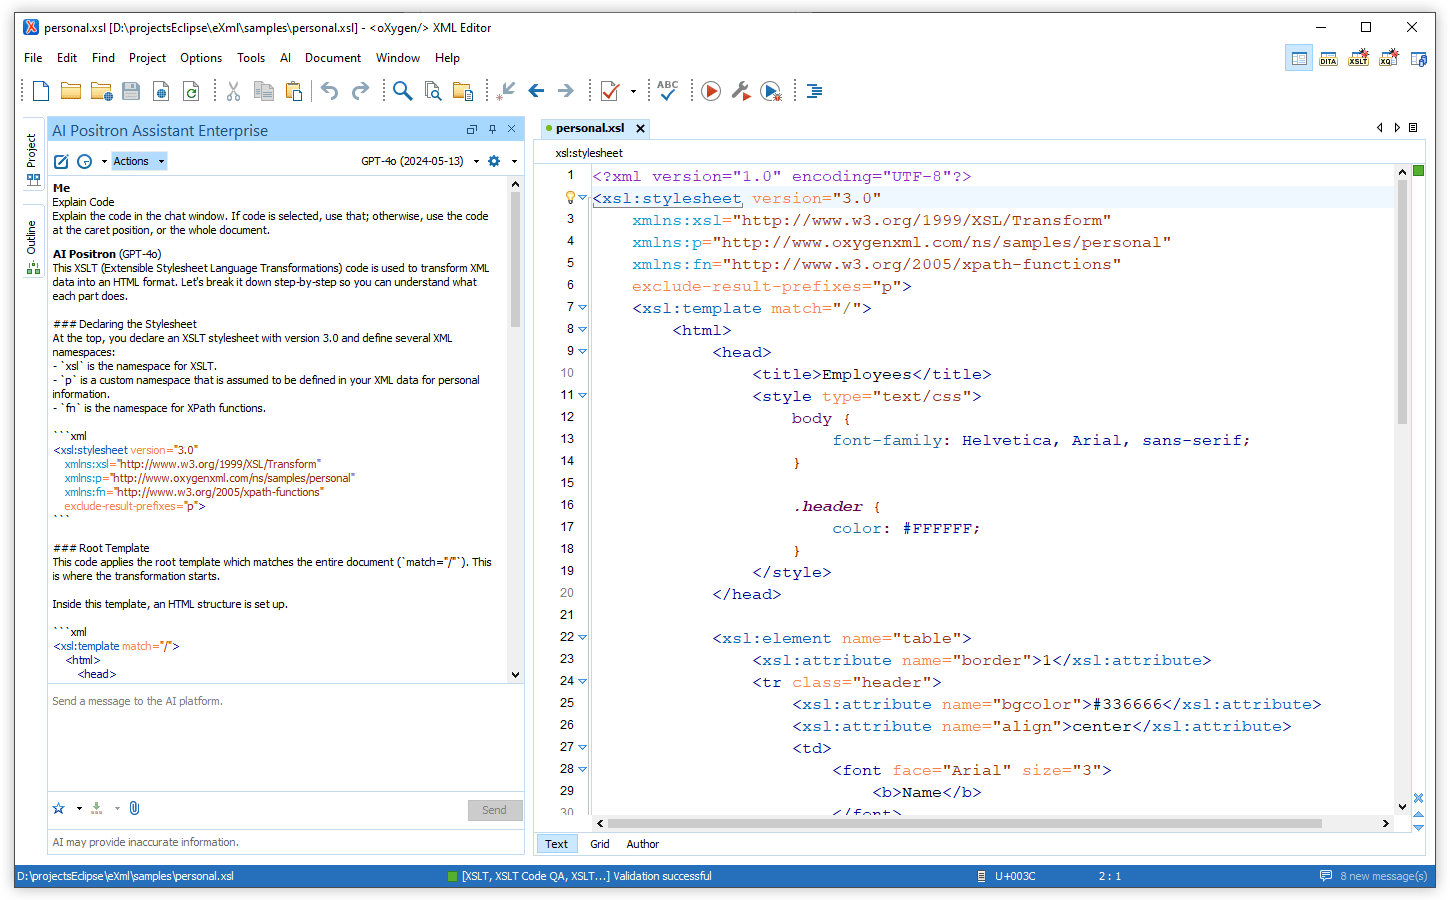
Task: Click the chat message input field
Action: pyautogui.click(x=286, y=738)
